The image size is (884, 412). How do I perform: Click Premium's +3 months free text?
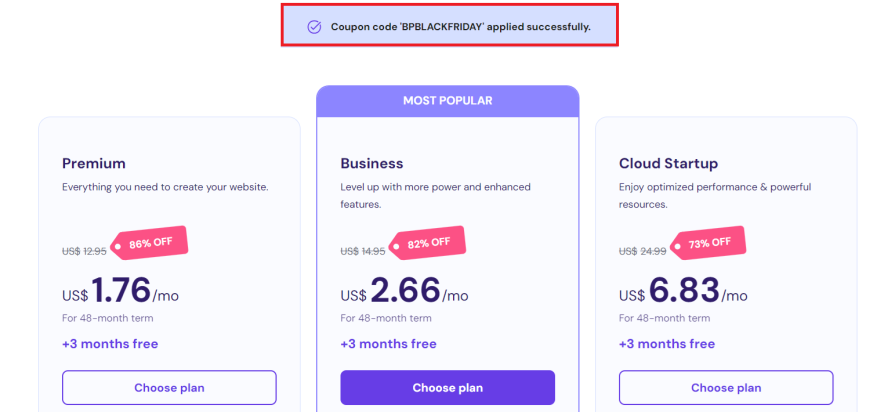click(110, 344)
